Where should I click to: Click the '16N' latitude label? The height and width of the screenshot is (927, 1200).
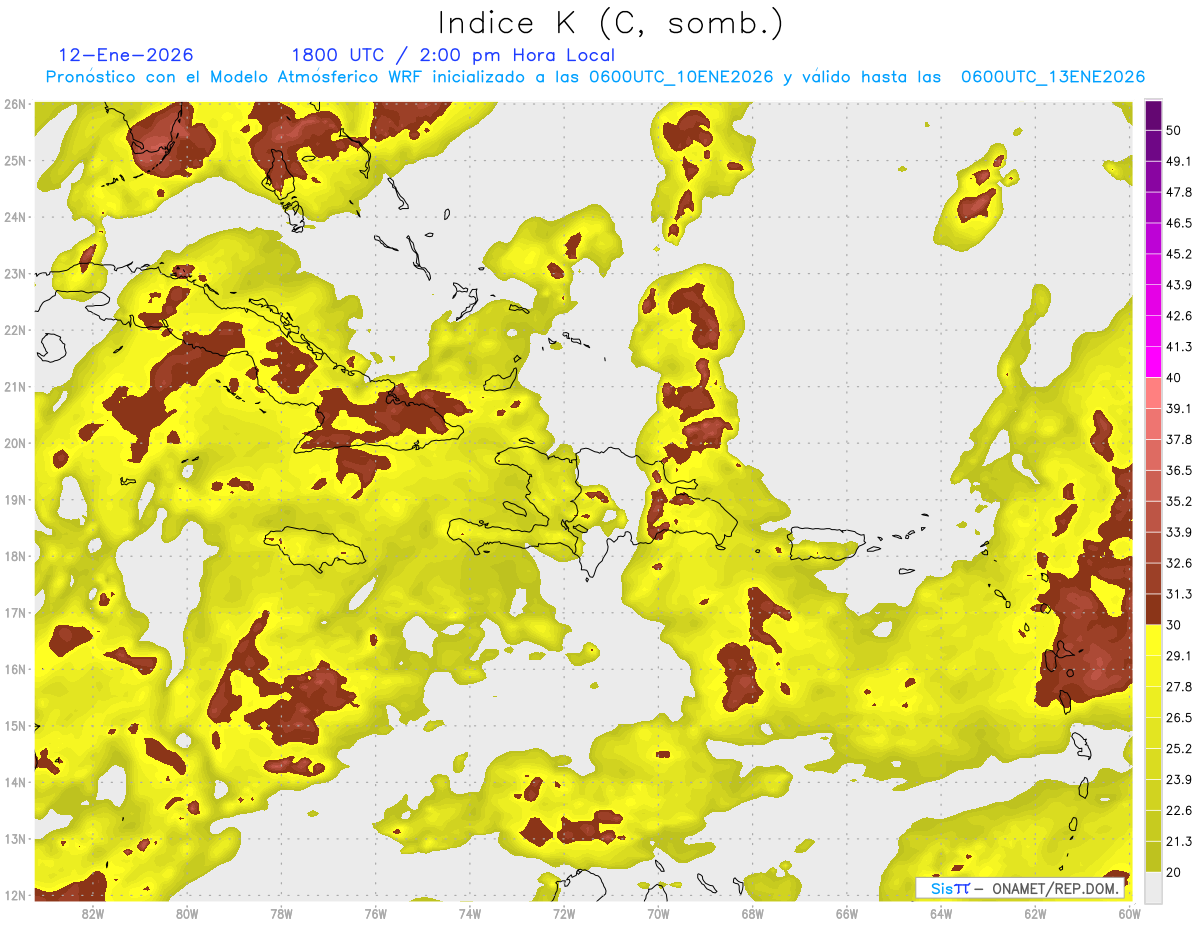pyautogui.click(x=15, y=669)
